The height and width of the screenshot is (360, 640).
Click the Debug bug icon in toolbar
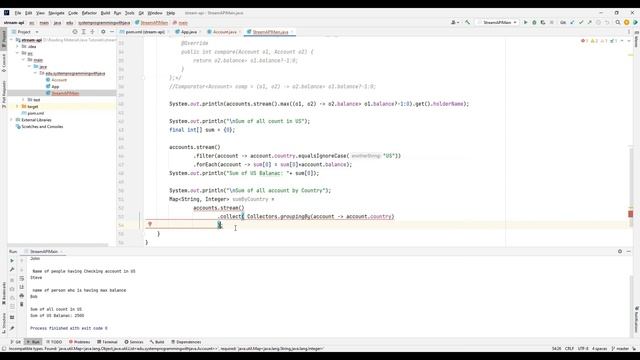tap(534, 22)
